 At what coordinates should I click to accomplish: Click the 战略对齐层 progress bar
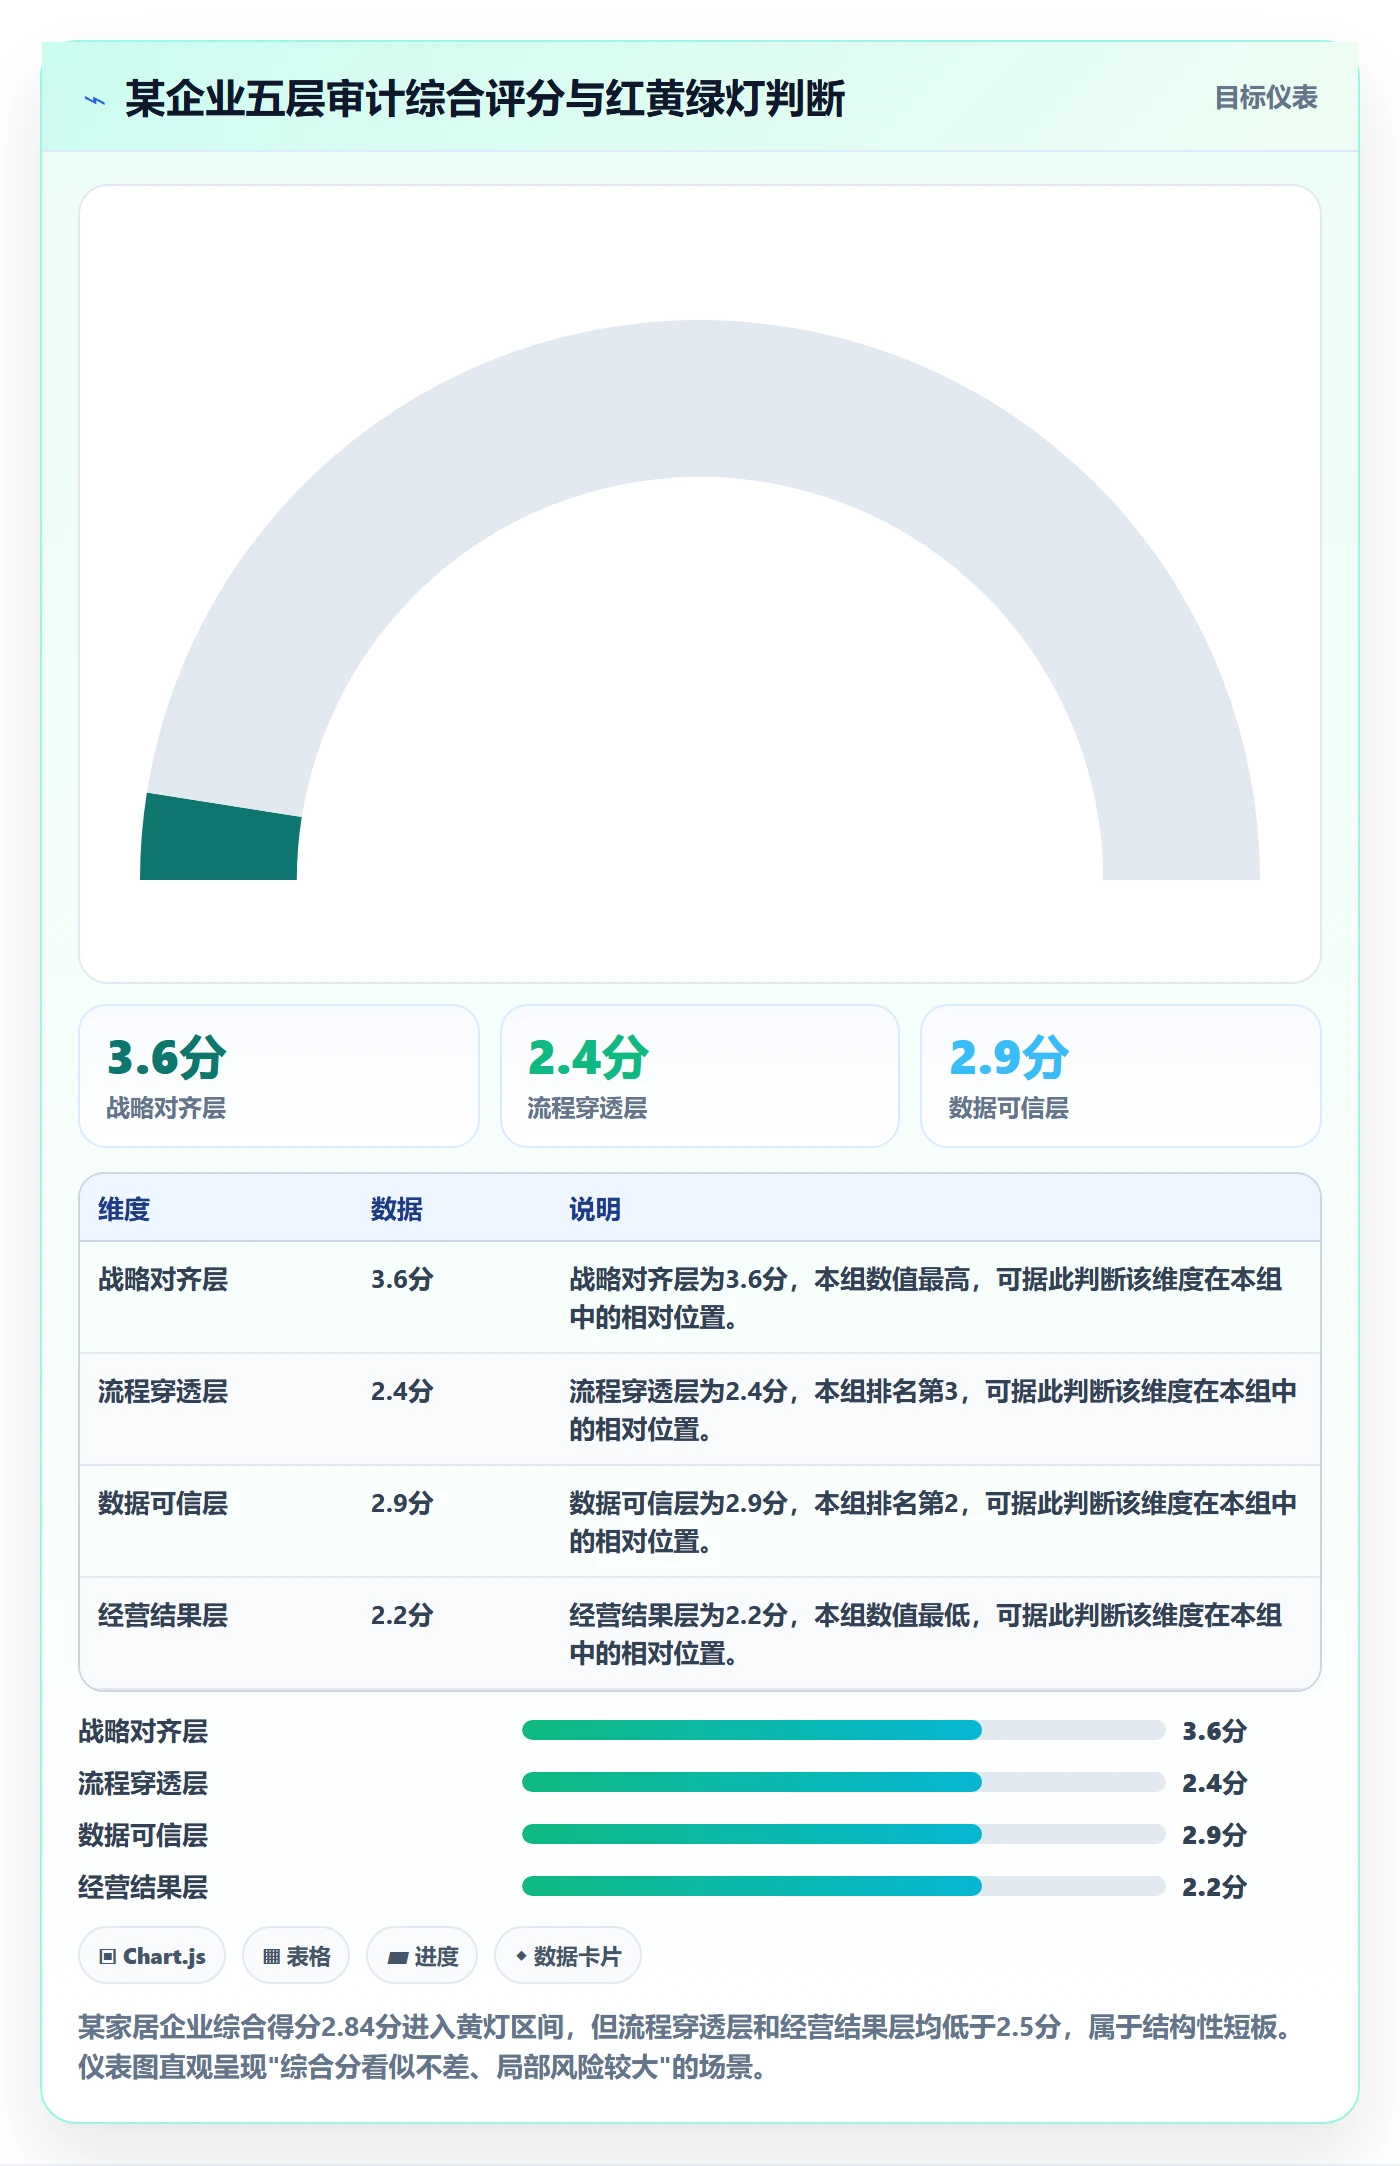coord(843,1730)
